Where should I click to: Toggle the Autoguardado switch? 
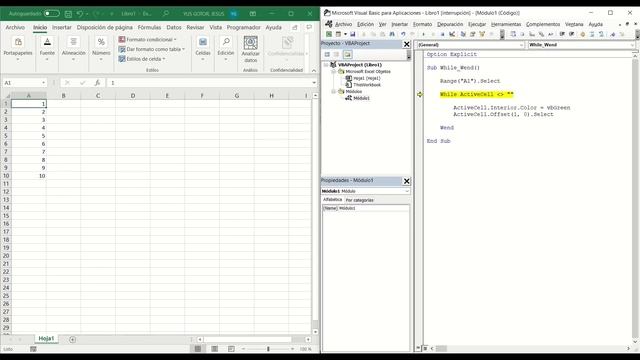point(51,13)
